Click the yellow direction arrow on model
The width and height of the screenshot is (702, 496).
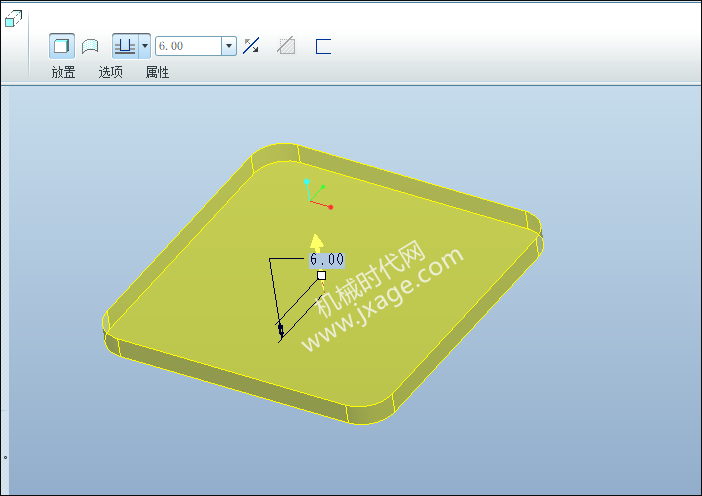317,242
